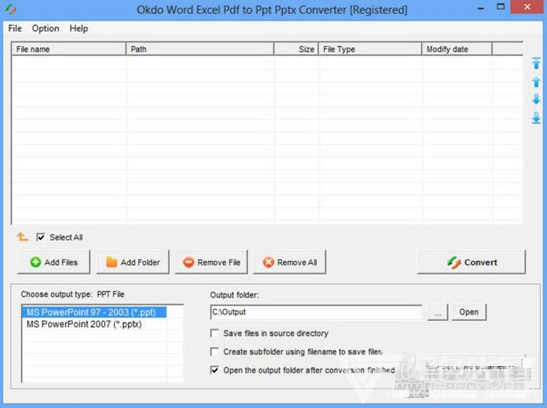Enable Create subfolder using filename option
The height and width of the screenshot is (408, 547).
click(x=215, y=352)
